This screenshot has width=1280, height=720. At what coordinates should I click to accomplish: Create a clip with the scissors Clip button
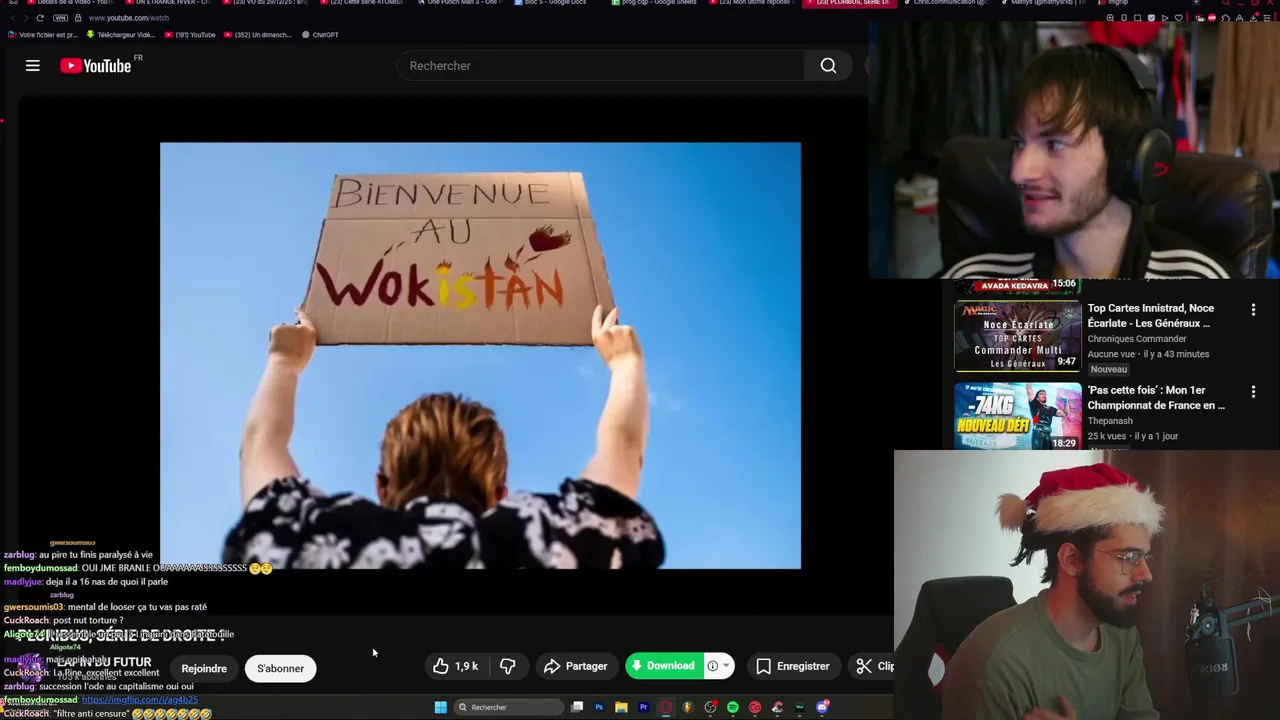tap(874, 666)
